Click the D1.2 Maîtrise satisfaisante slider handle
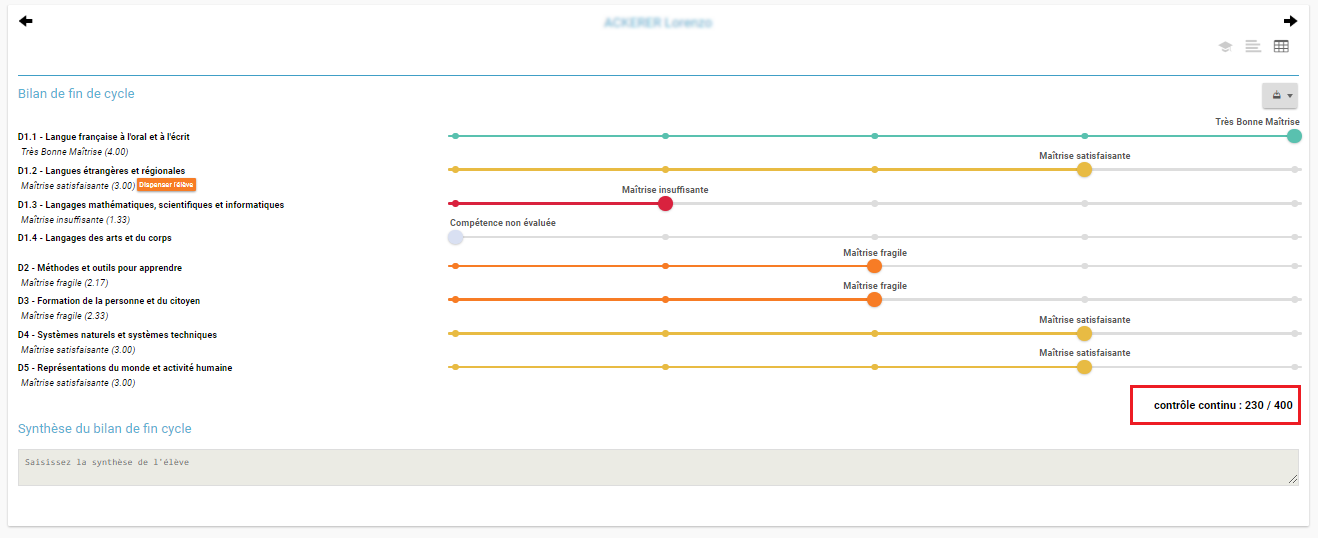The width and height of the screenshot is (1318, 538). (1084, 170)
